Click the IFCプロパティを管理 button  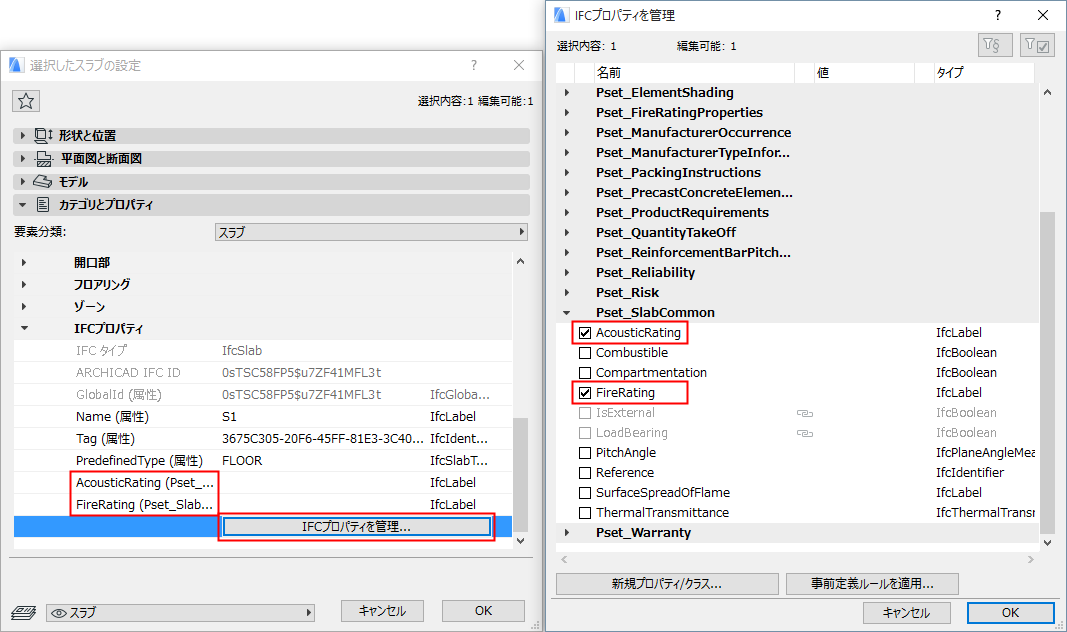[355, 526]
